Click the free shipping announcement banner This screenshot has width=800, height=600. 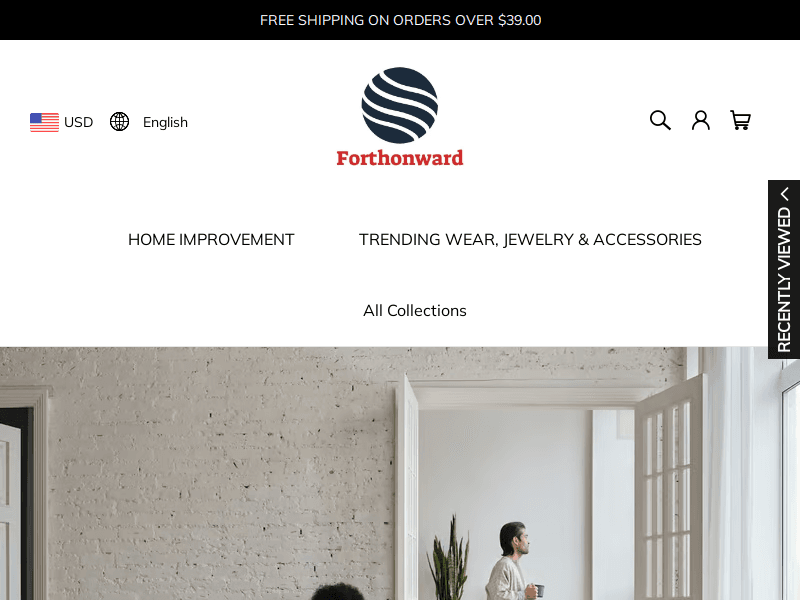tap(400, 20)
